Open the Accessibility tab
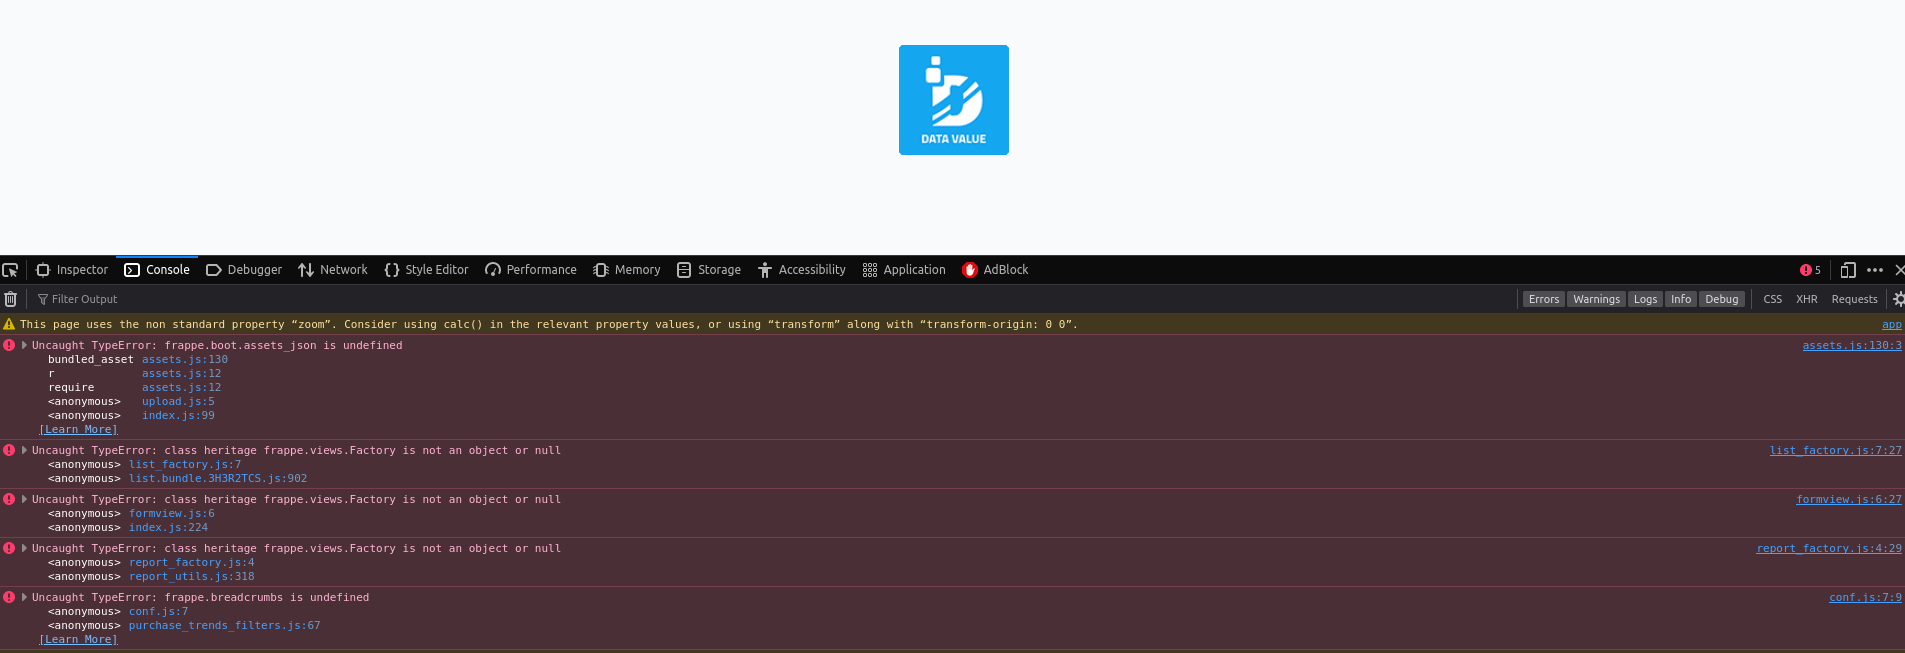 (x=802, y=270)
